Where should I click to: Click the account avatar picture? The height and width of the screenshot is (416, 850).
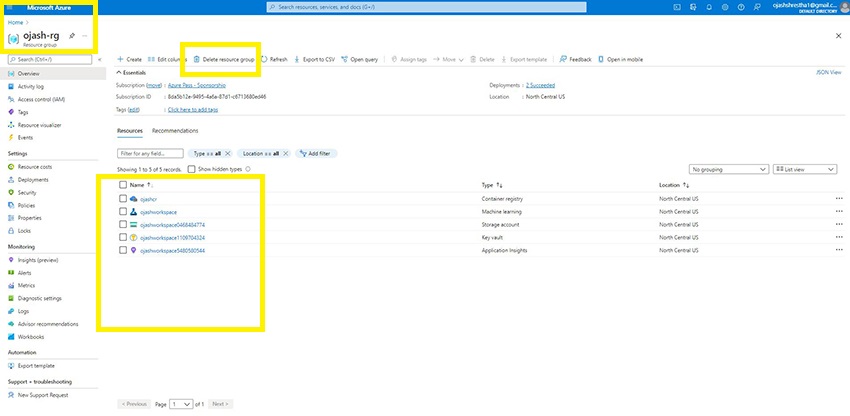pos(843,7)
